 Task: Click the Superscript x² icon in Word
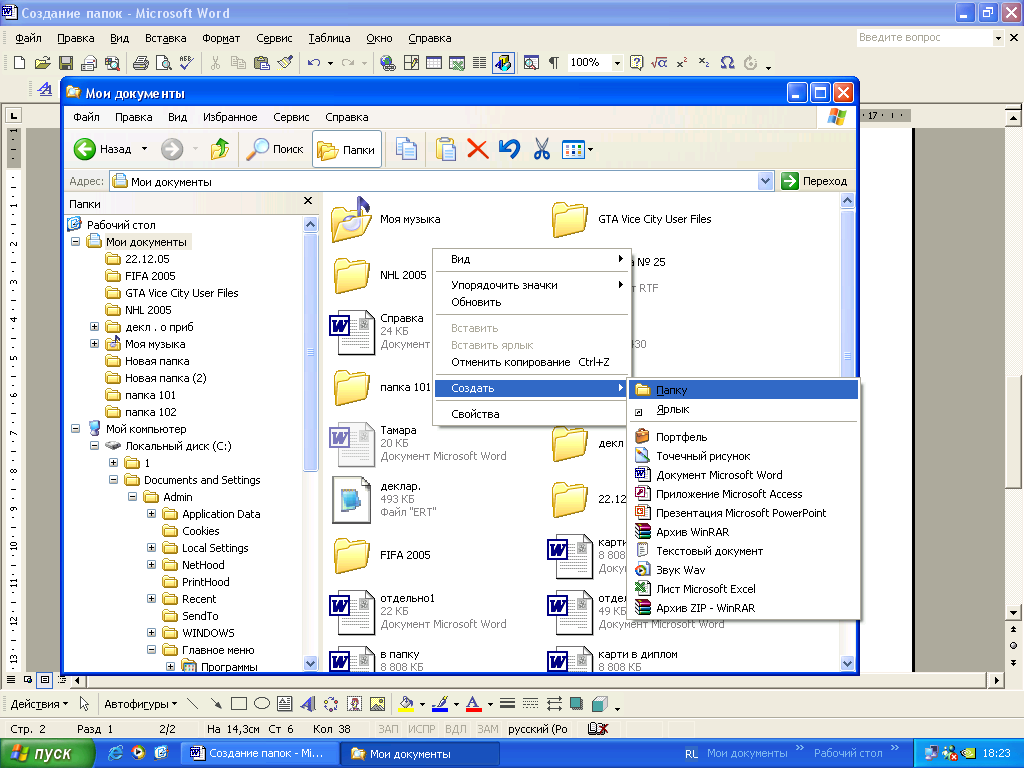pyautogui.click(x=682, y=63)
